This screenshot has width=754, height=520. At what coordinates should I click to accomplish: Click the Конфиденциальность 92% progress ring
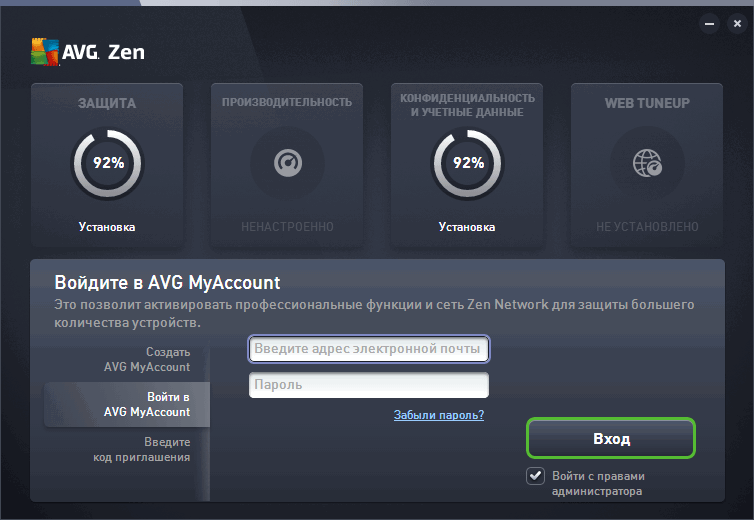(467, 163)
